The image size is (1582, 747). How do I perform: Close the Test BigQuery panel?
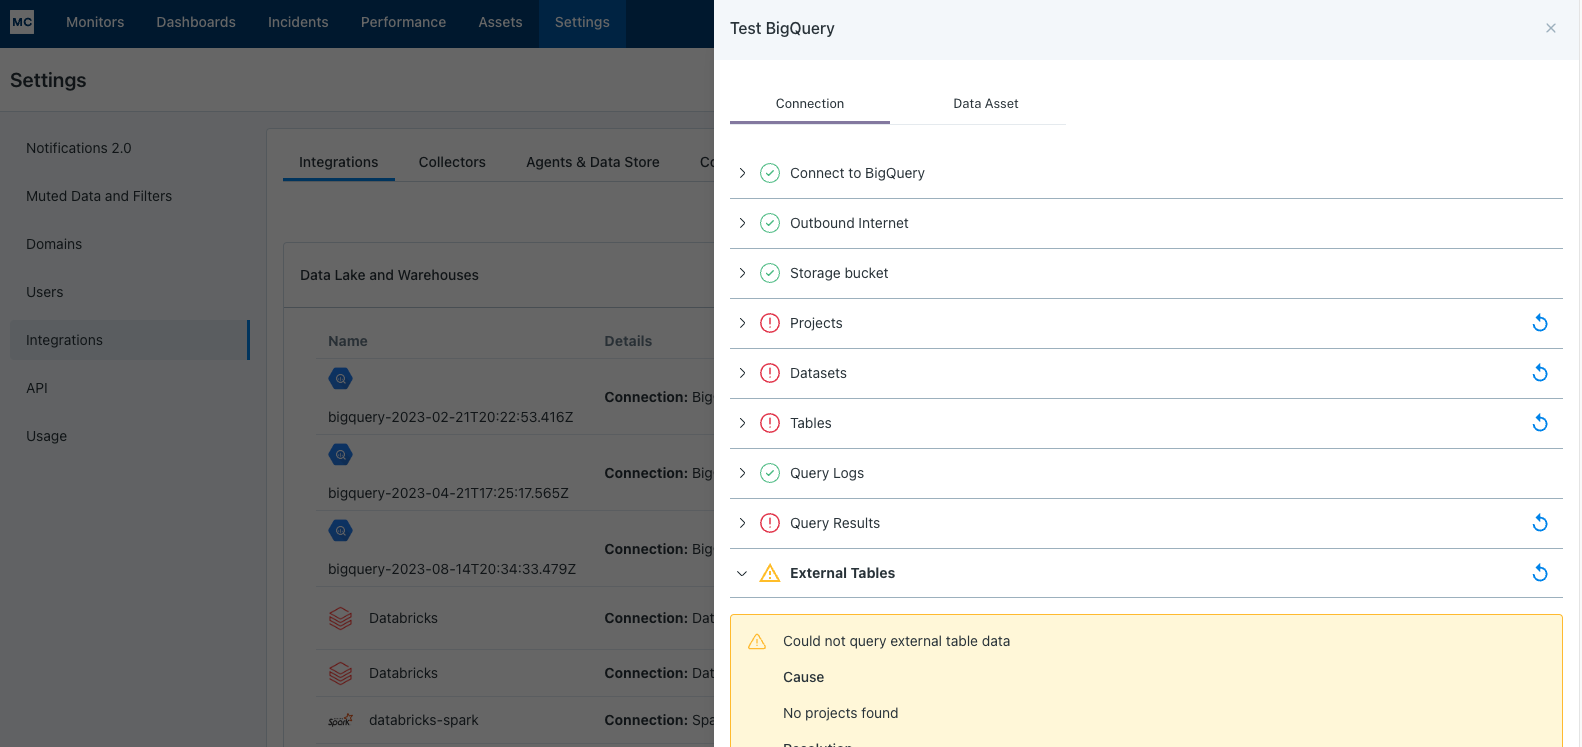[1551, 28]
